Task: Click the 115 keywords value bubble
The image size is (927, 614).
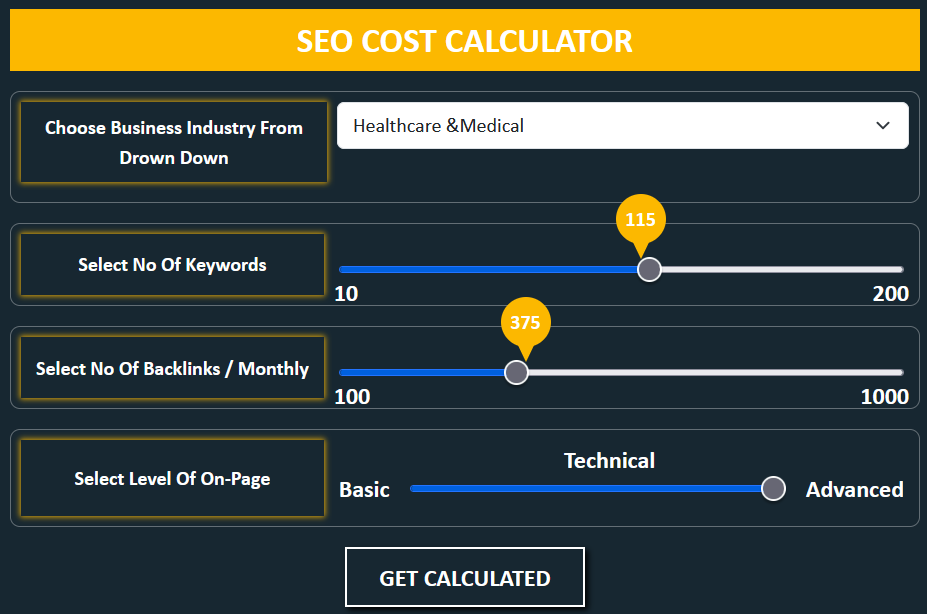Action: [640, 220]
